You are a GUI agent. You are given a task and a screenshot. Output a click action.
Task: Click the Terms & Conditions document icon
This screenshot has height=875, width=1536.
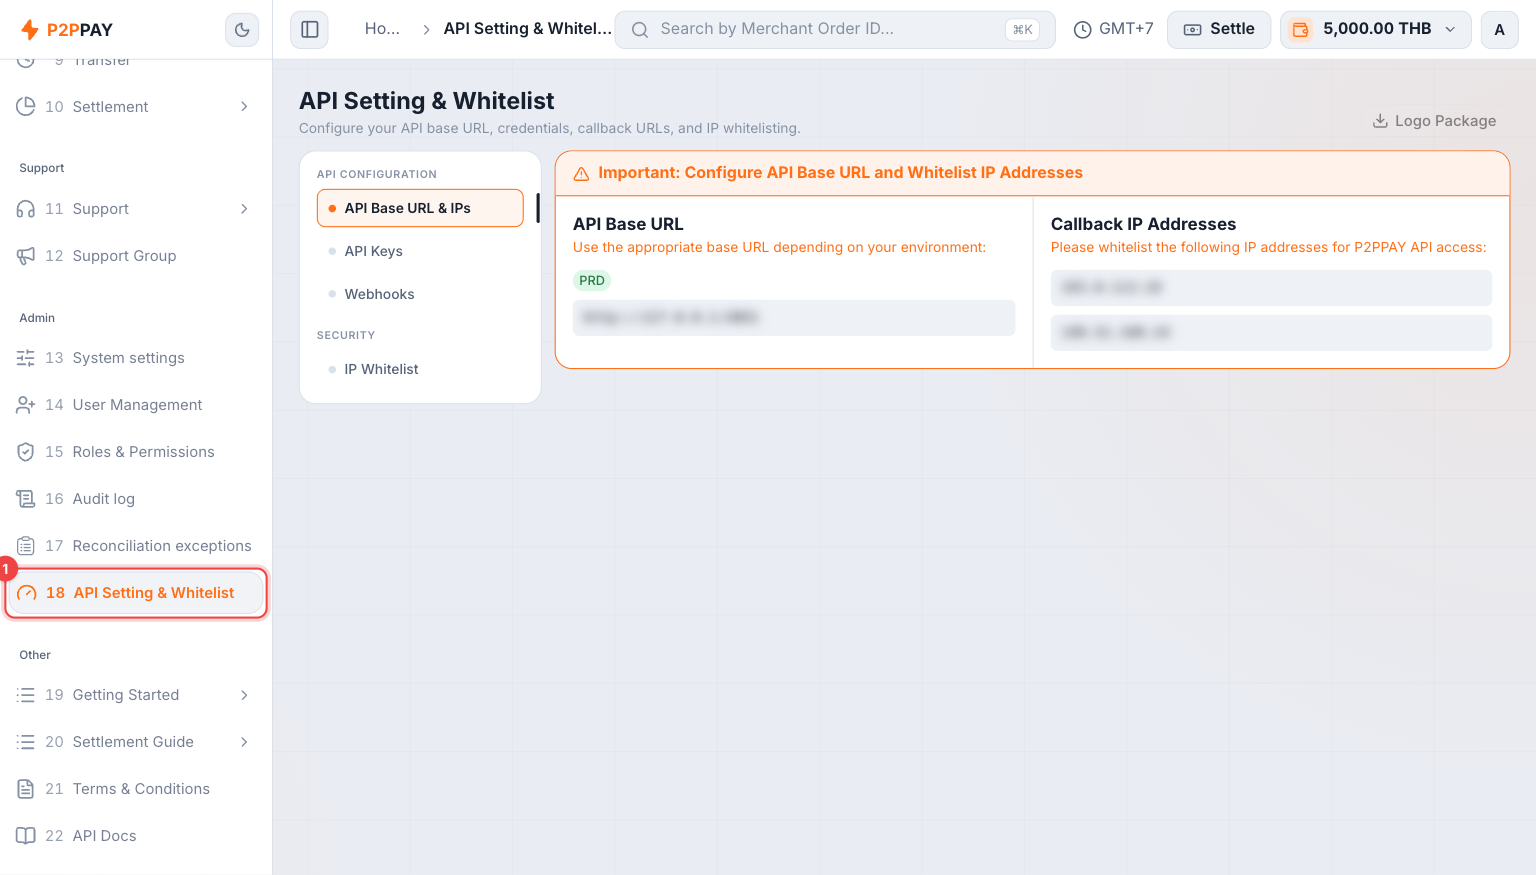(26, 789)
